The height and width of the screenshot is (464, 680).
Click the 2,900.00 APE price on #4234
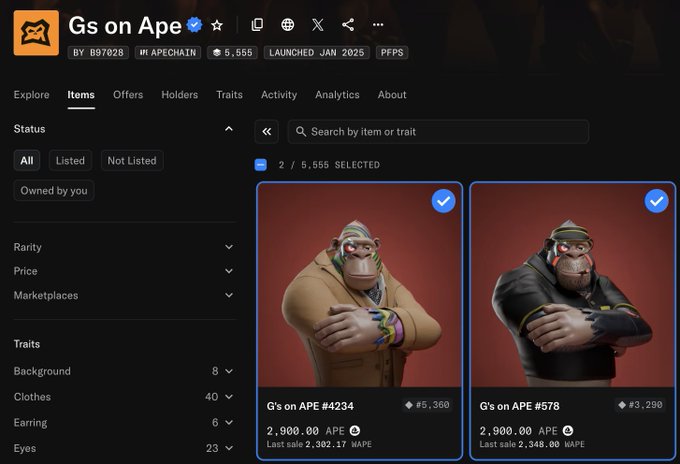pos(305,431)
